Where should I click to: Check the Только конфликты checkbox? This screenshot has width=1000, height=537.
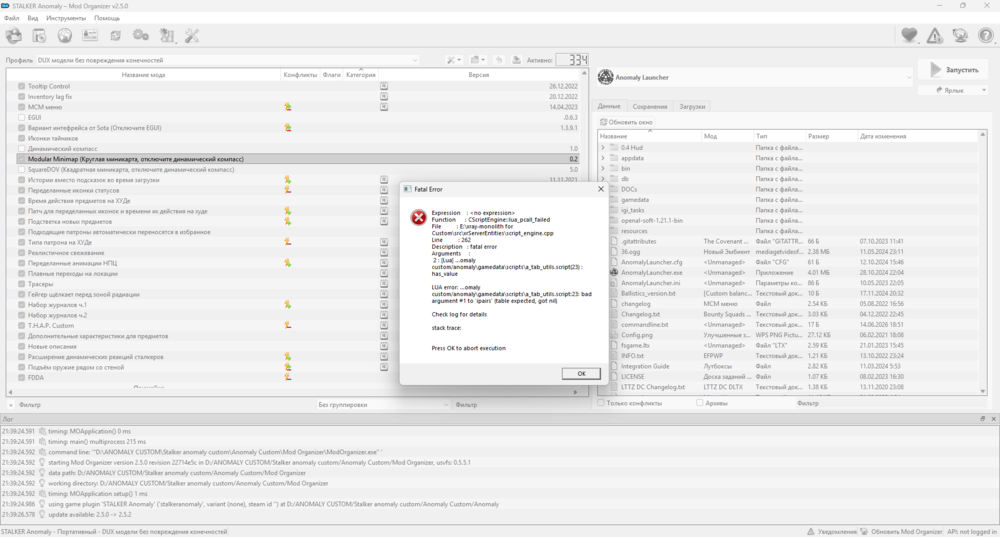tap(601, 403)
